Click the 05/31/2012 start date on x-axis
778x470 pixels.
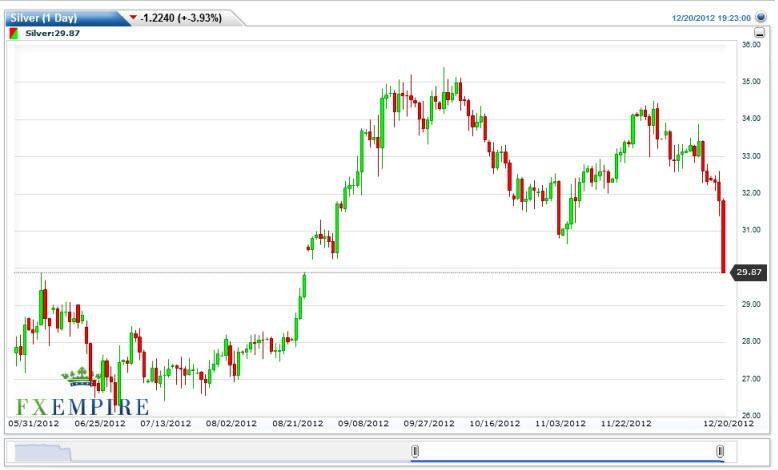click(x=34, y=423)
